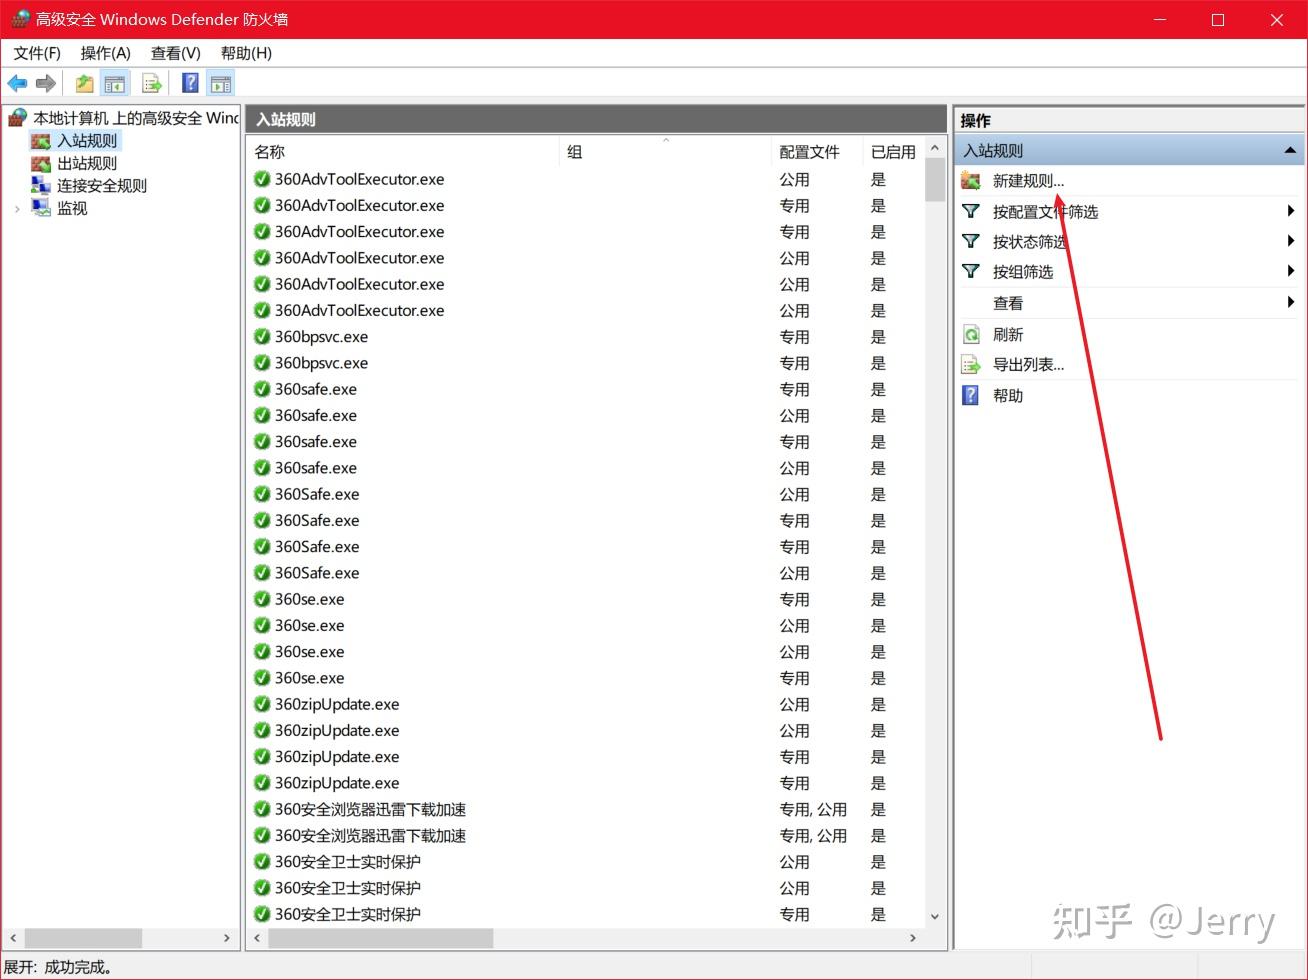Select 监视 in the tree
The width and height of the screenshot is (1308, 980).
72,208
